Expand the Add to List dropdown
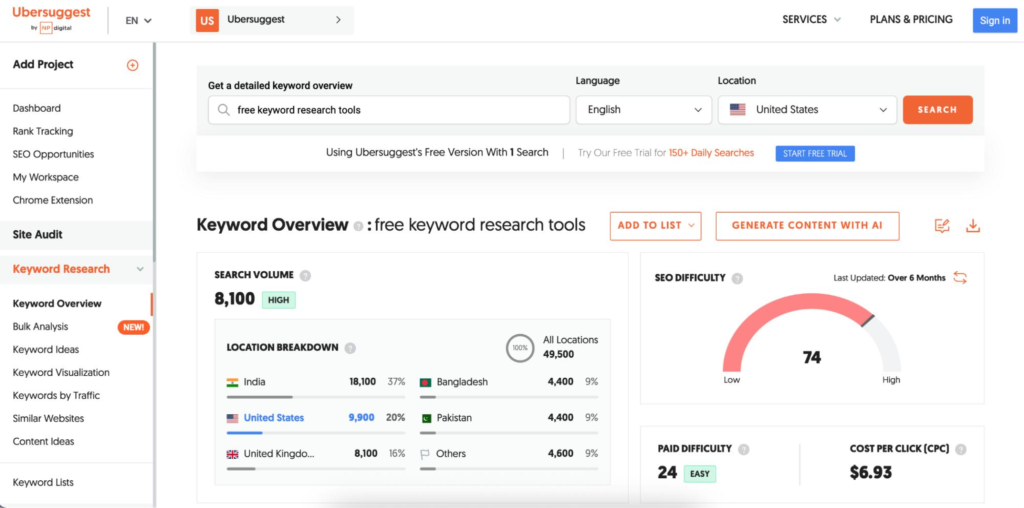 point(655,226)
